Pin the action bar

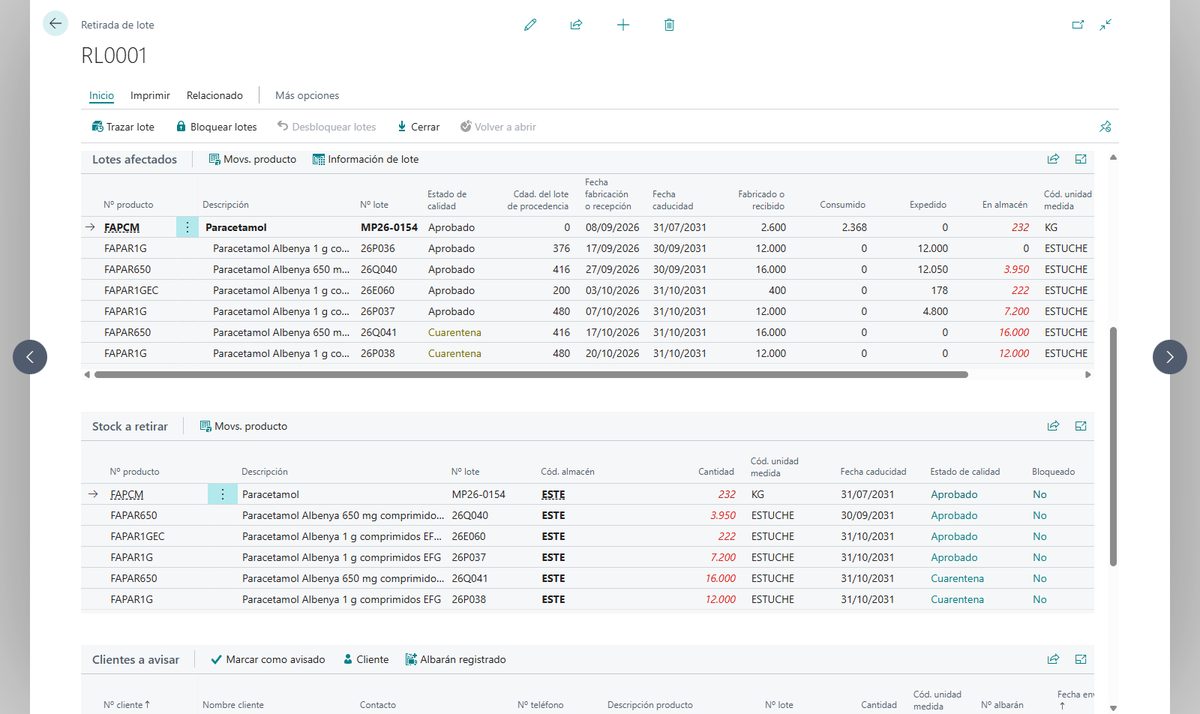[x=1105, y=127]
